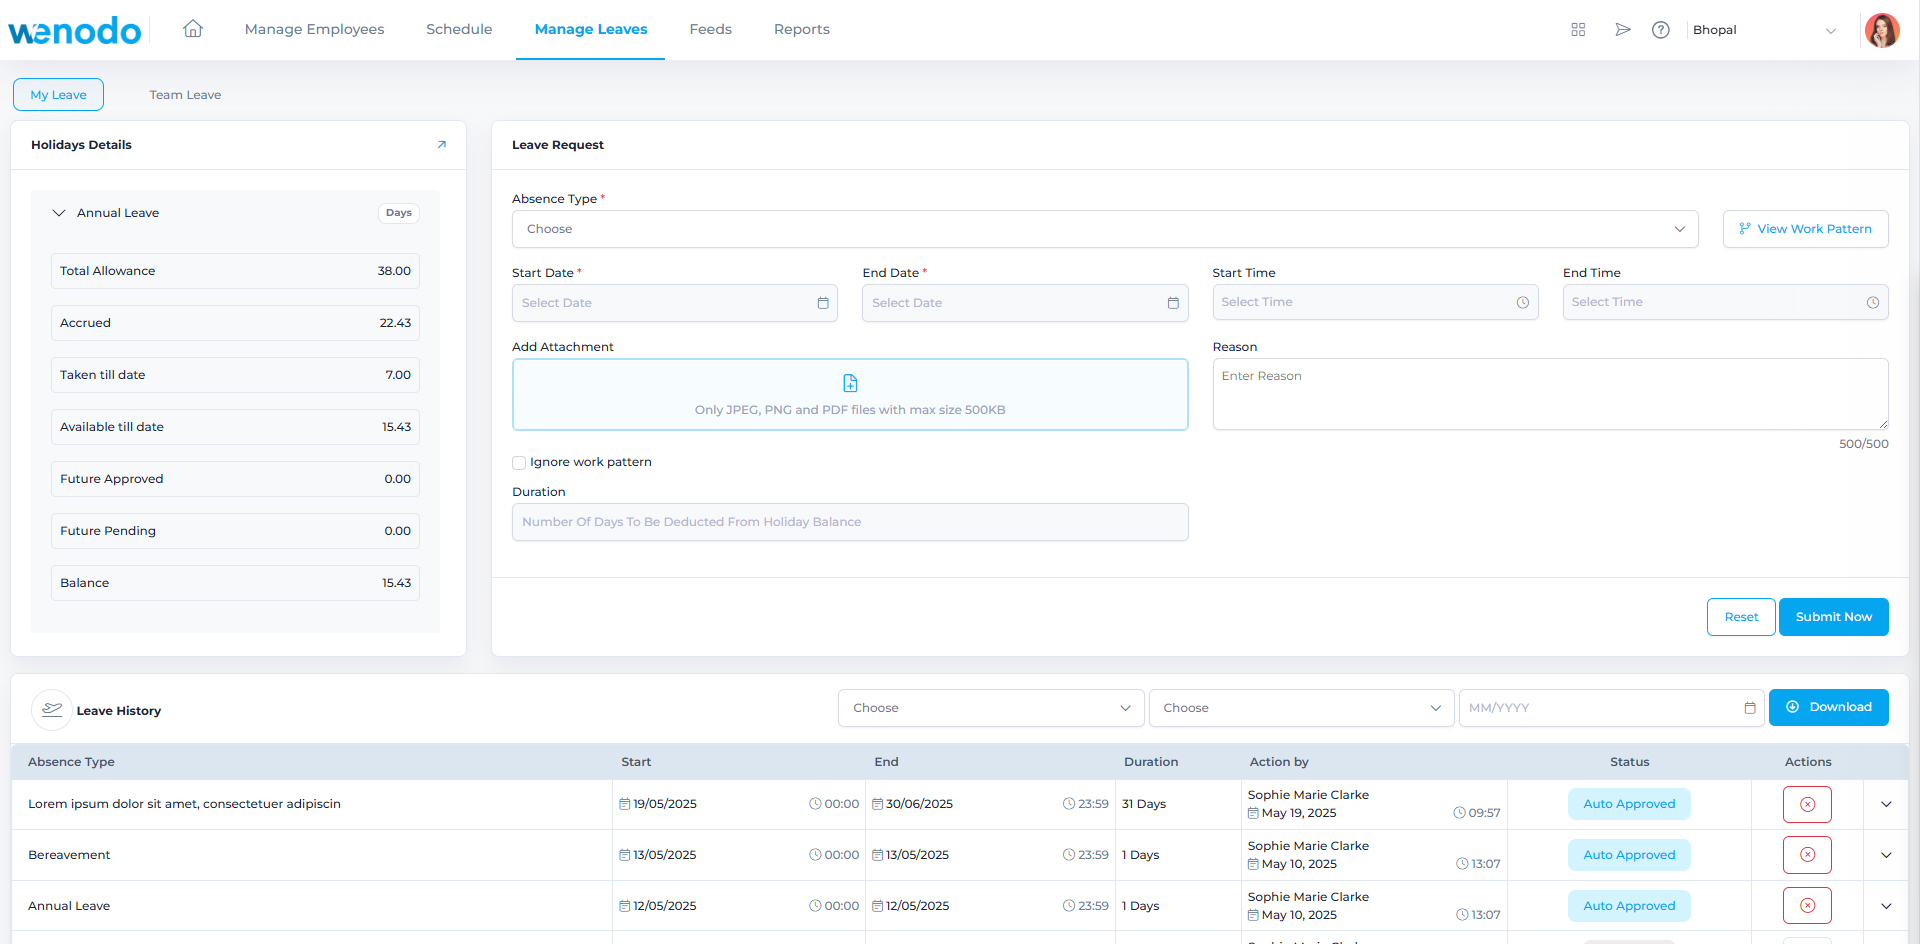1920x944 pixels.
Task: Click the Reset button
Action: [x=1741, y=616]
